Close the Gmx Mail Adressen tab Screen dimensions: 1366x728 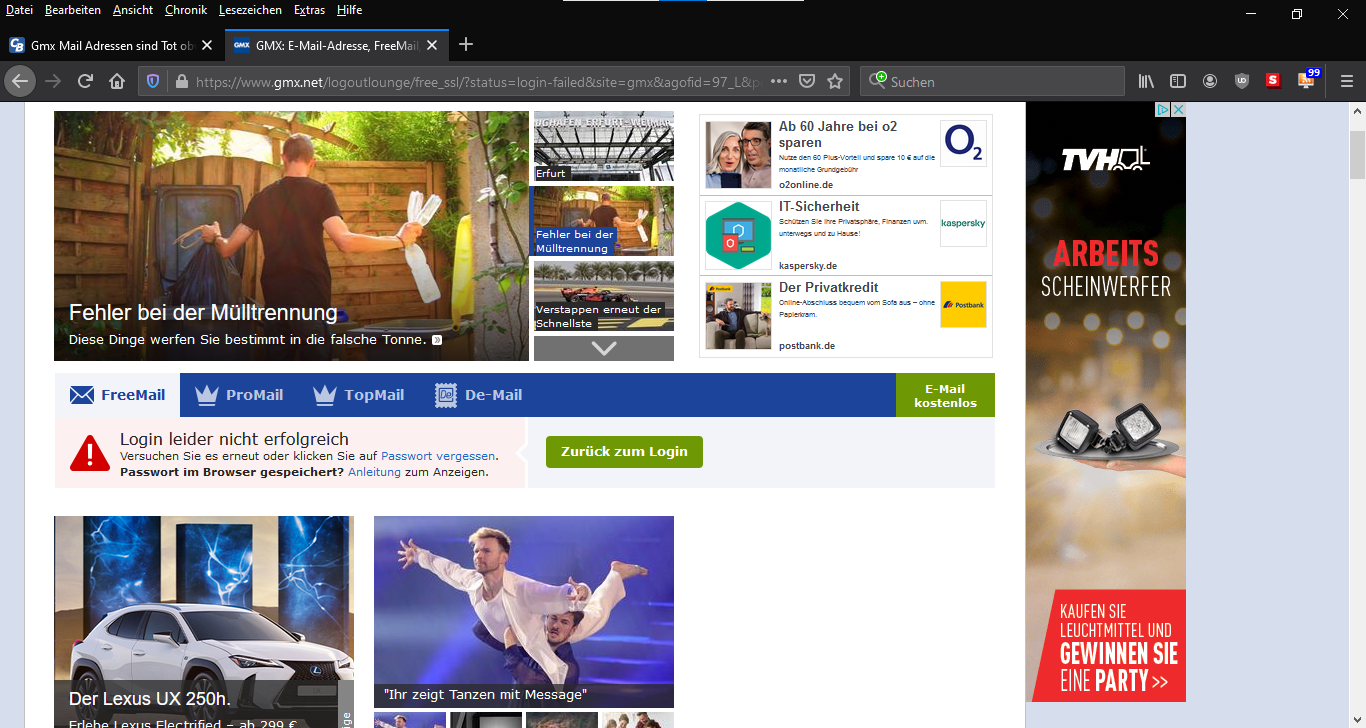[x=207, y=45]
